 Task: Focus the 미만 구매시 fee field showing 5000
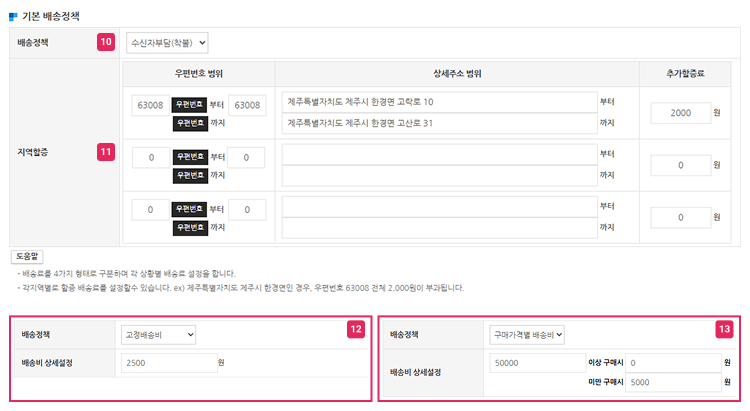[x=673, y=382]
